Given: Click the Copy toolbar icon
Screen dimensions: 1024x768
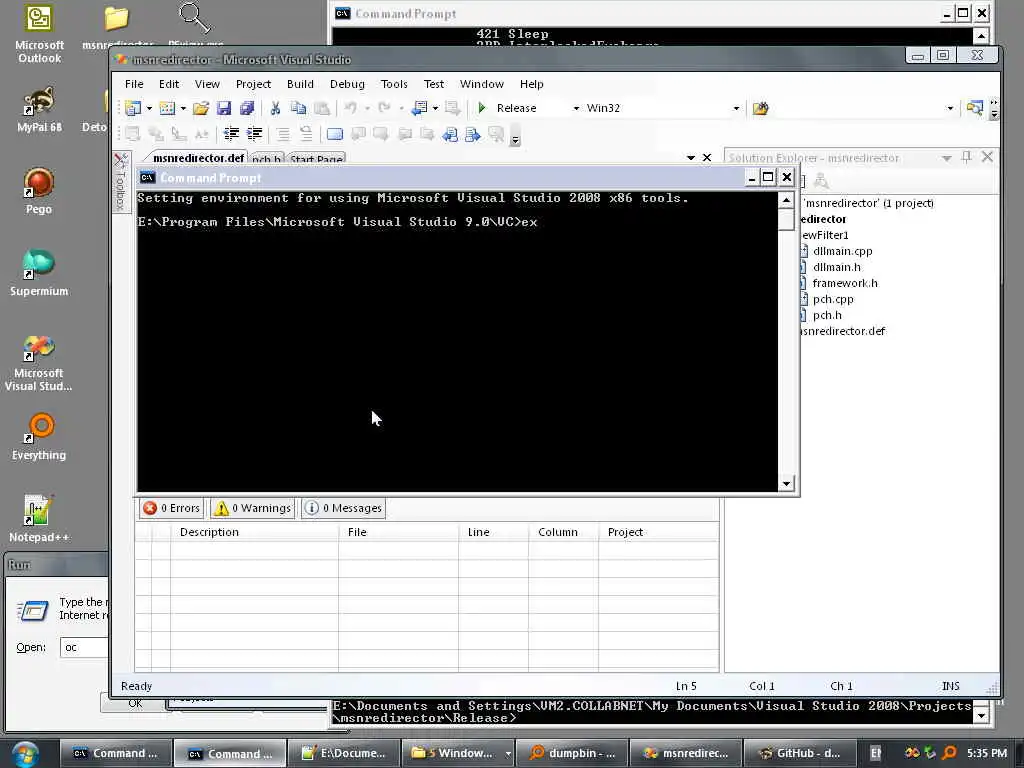Looking at the screenshot, I should [298, 108].
